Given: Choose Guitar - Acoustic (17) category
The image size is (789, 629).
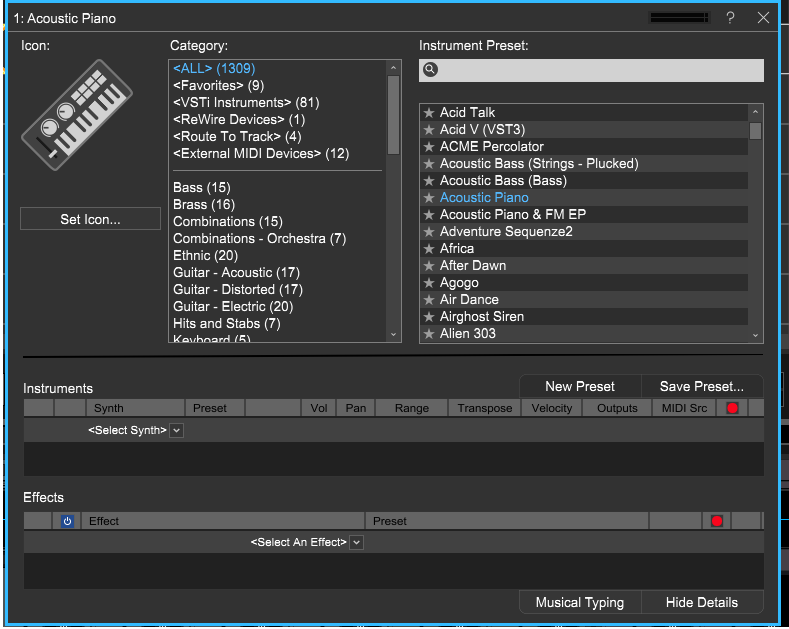Looking at the screenshot, I should [x=236, y=273].
